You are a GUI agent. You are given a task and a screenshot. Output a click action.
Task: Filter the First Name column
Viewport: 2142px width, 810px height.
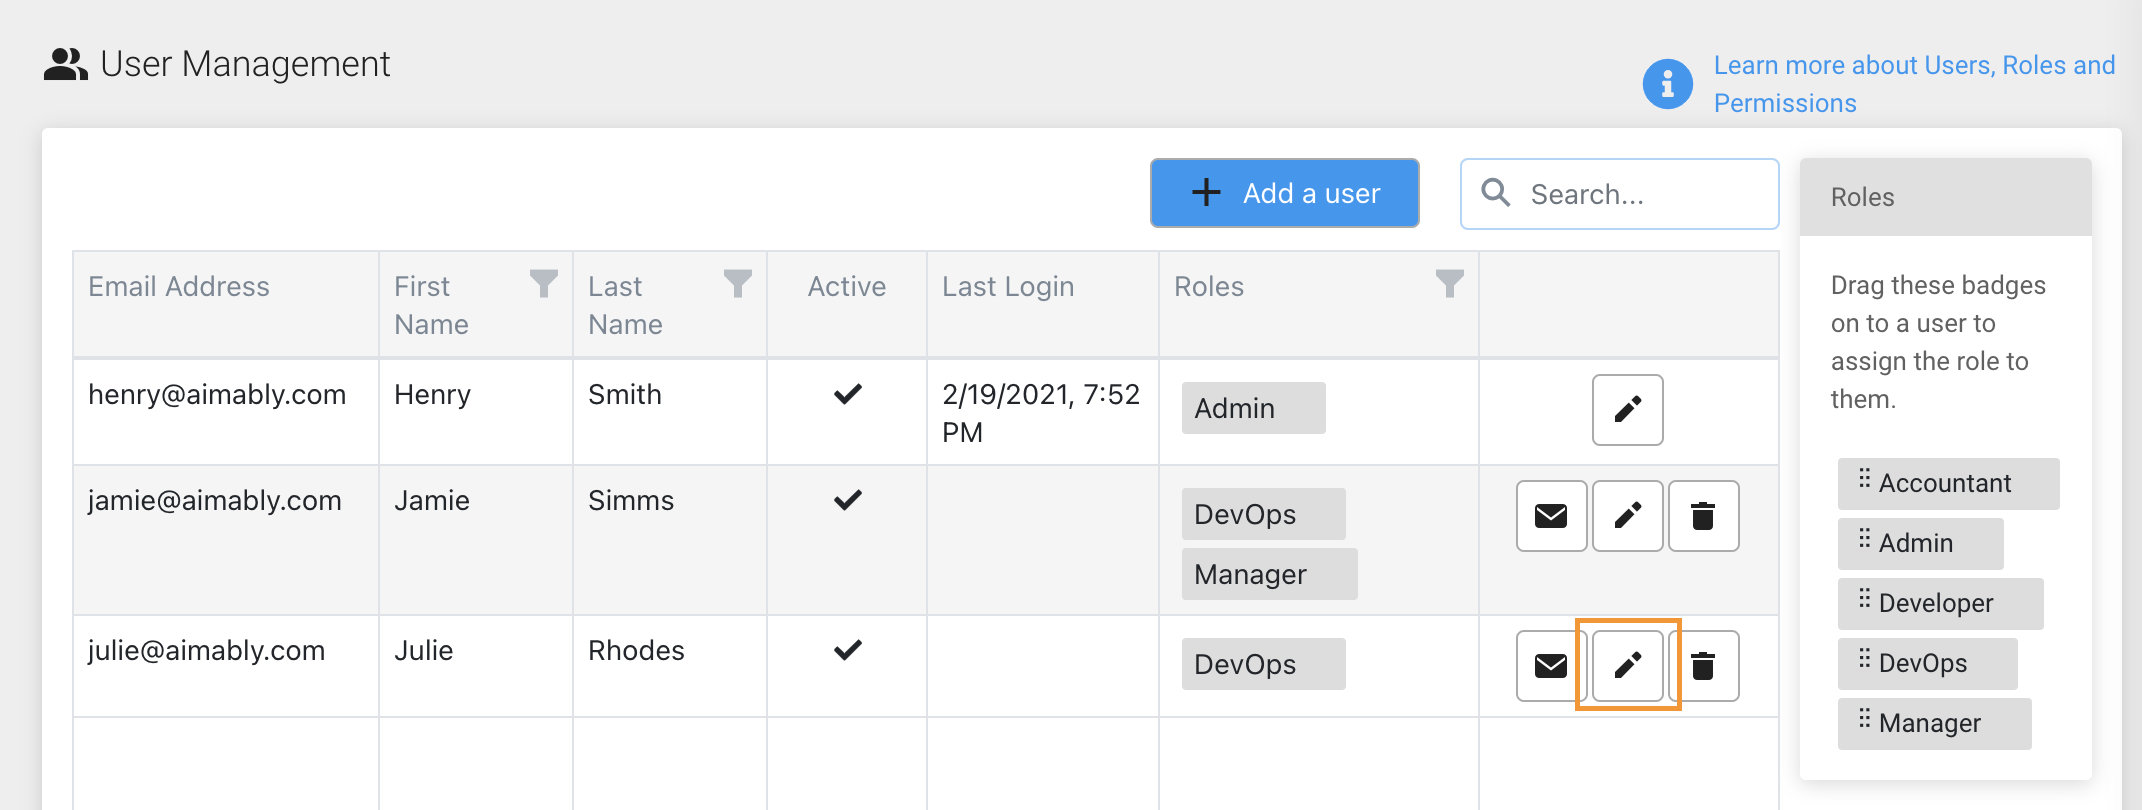(x=543, y=284)
